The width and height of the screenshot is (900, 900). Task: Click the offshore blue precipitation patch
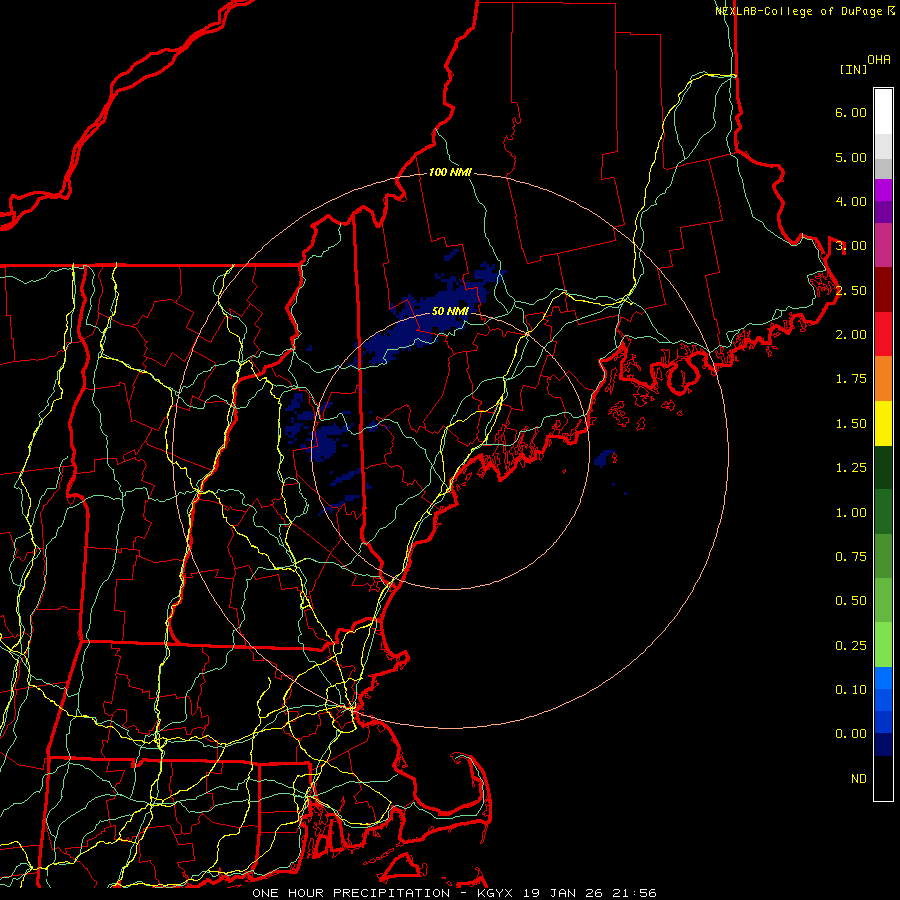point(605,458)
